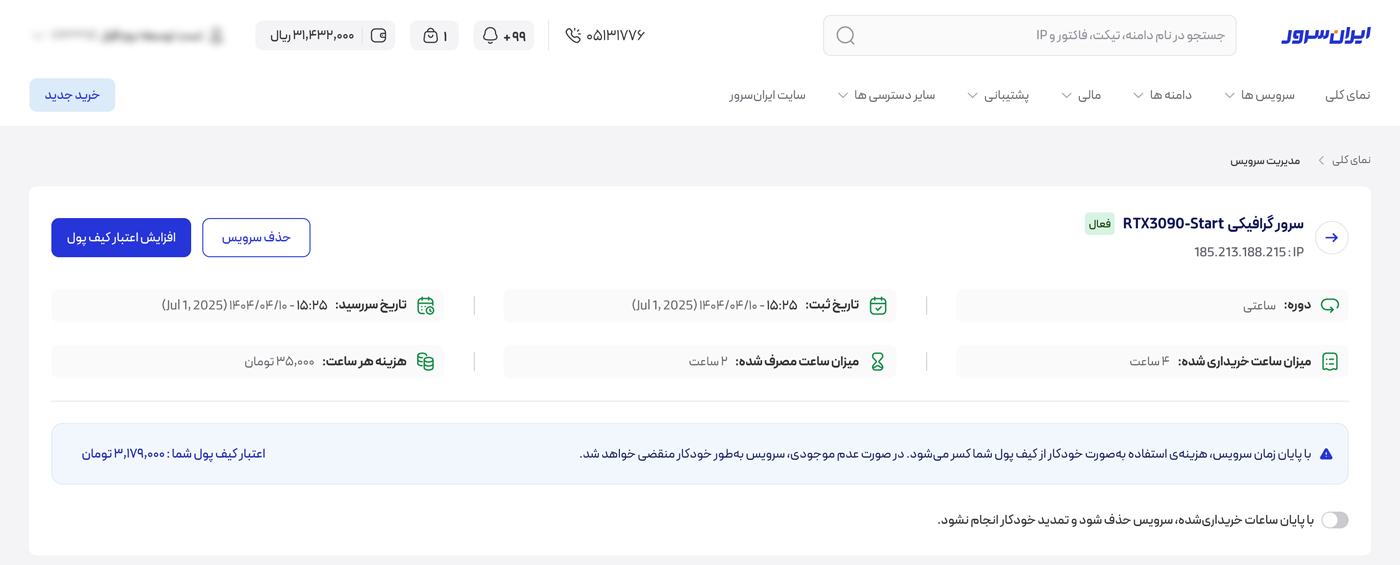Click the expiry date calendar icon
Screen dimensions: 1400x565
(x=426, y=305)
